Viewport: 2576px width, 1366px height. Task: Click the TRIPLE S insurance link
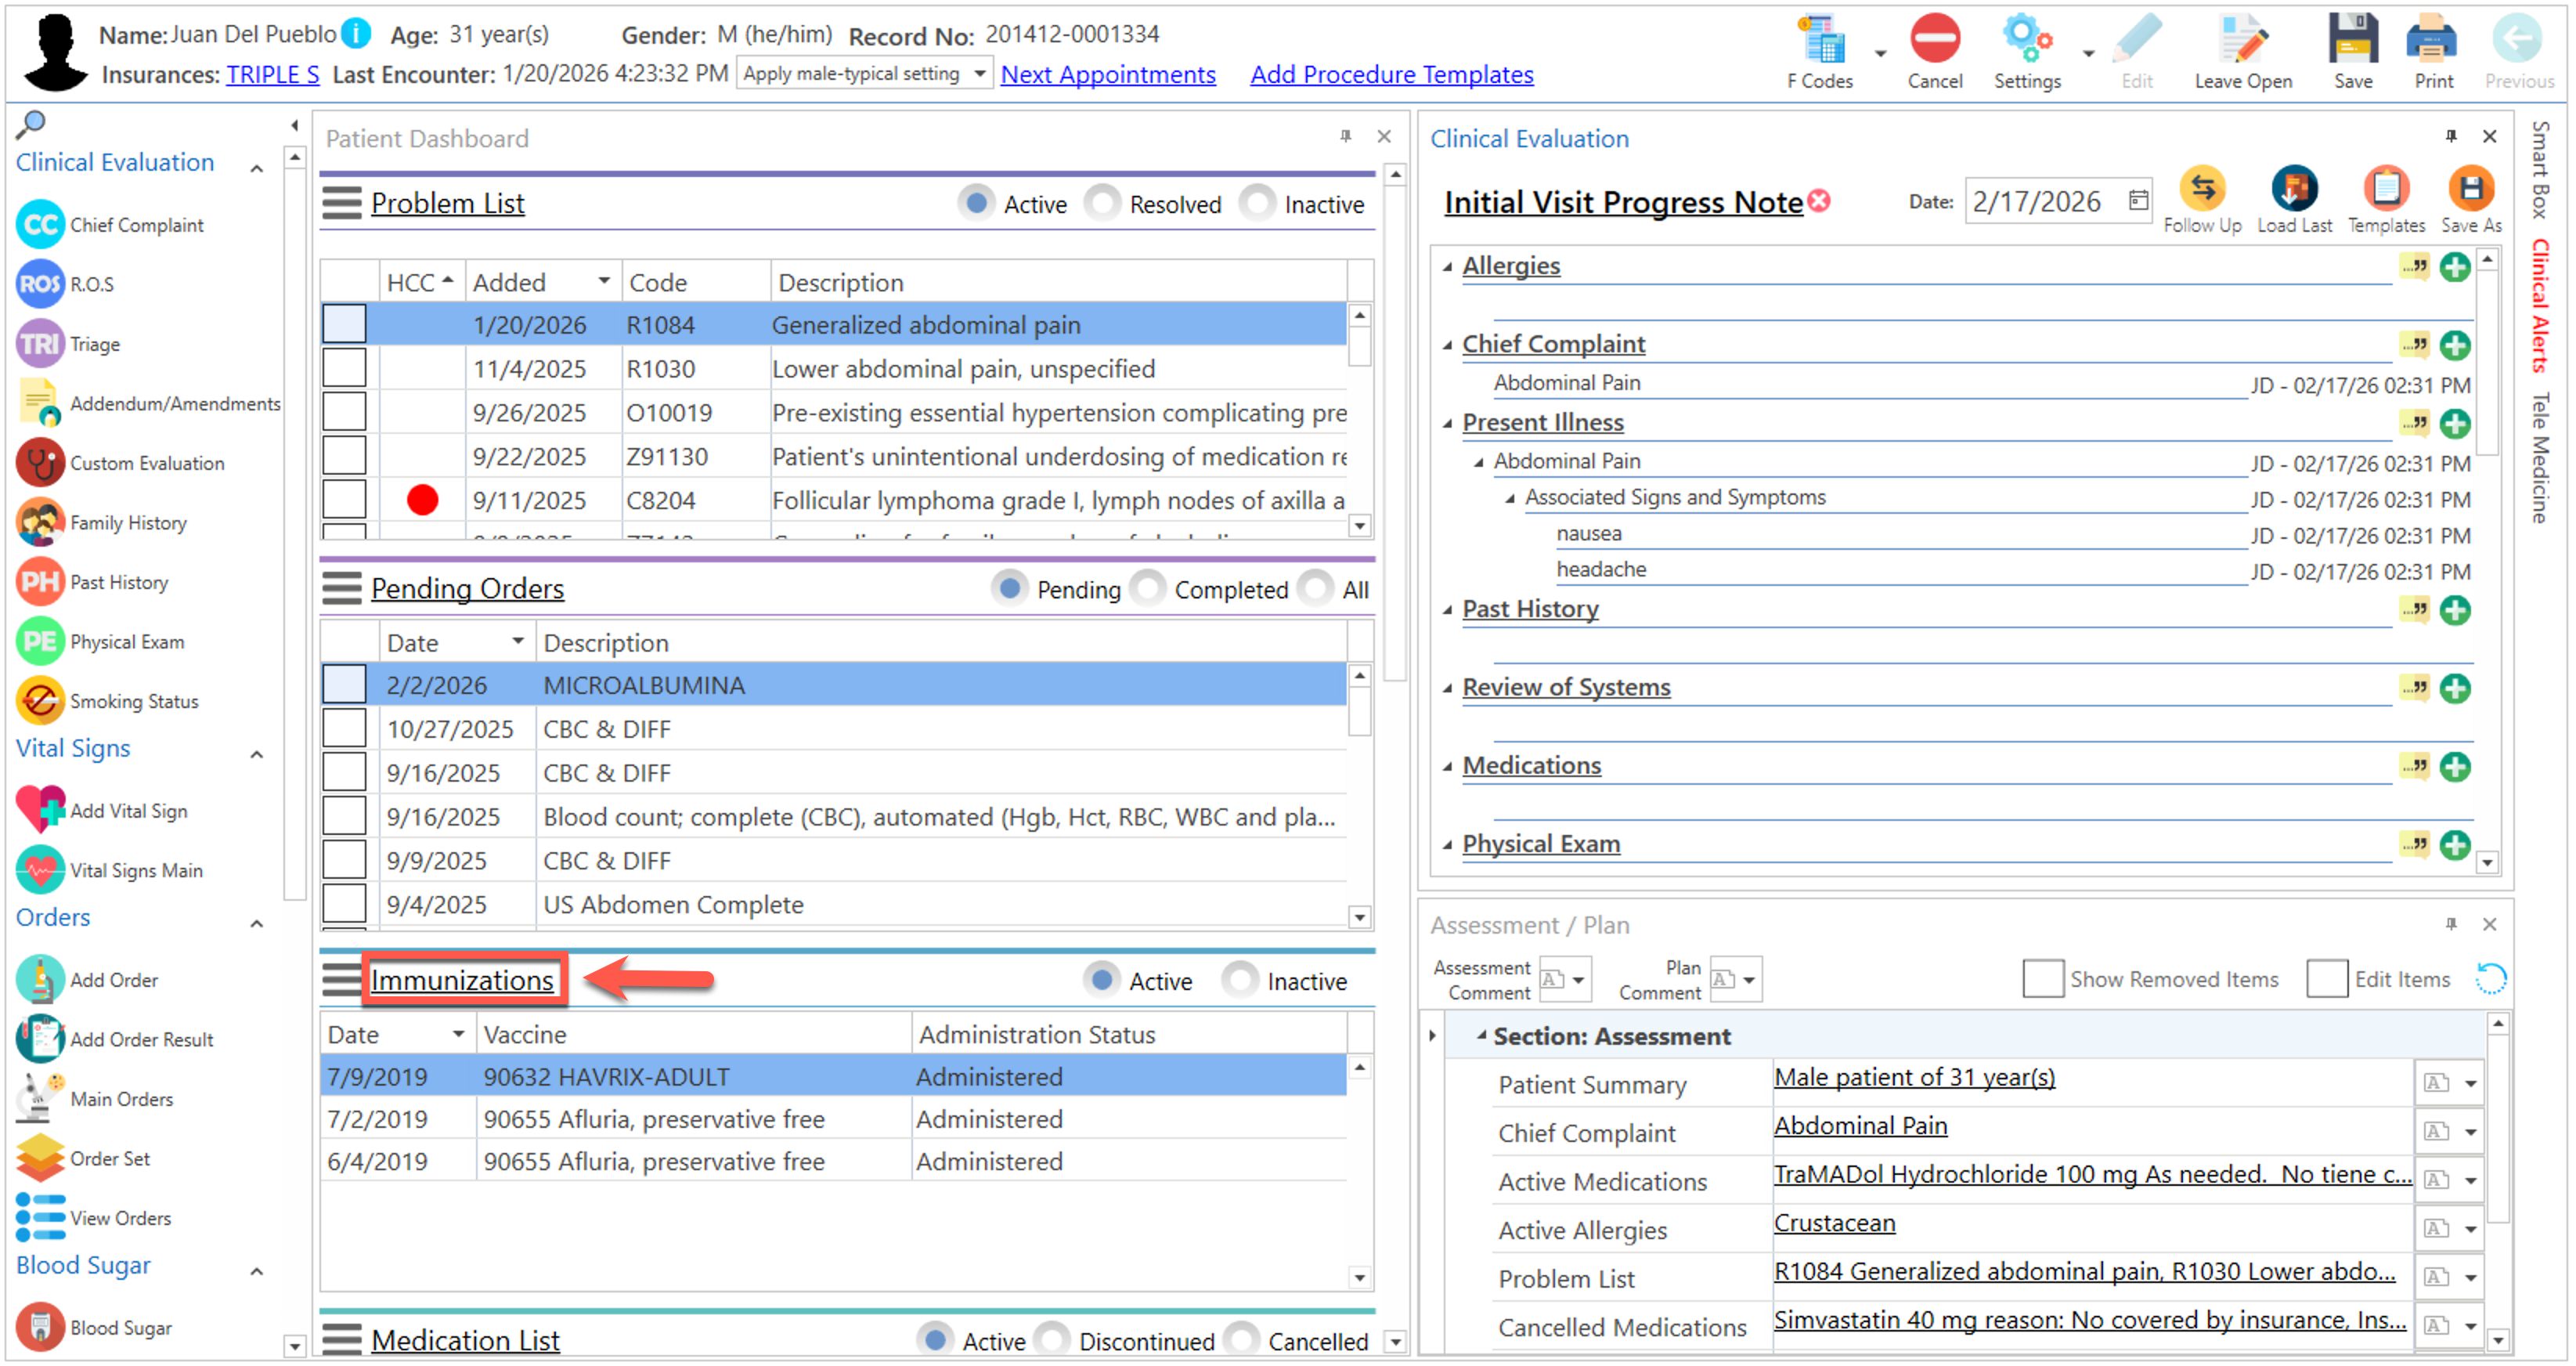[272, 75]
